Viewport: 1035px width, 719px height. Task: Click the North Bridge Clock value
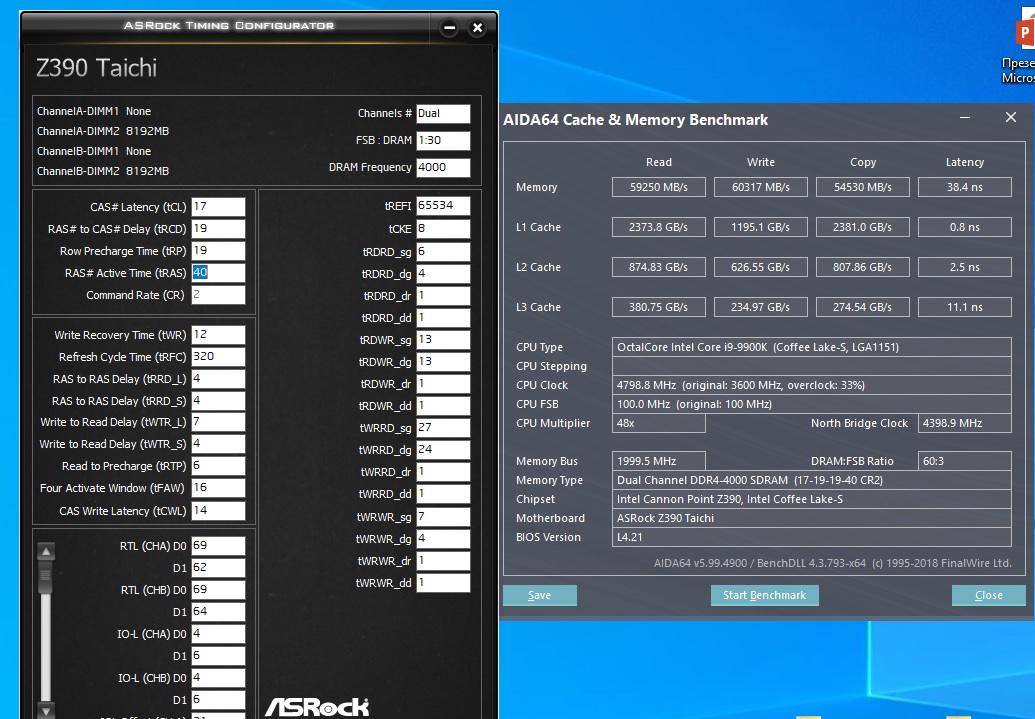[x=965, y=423]
